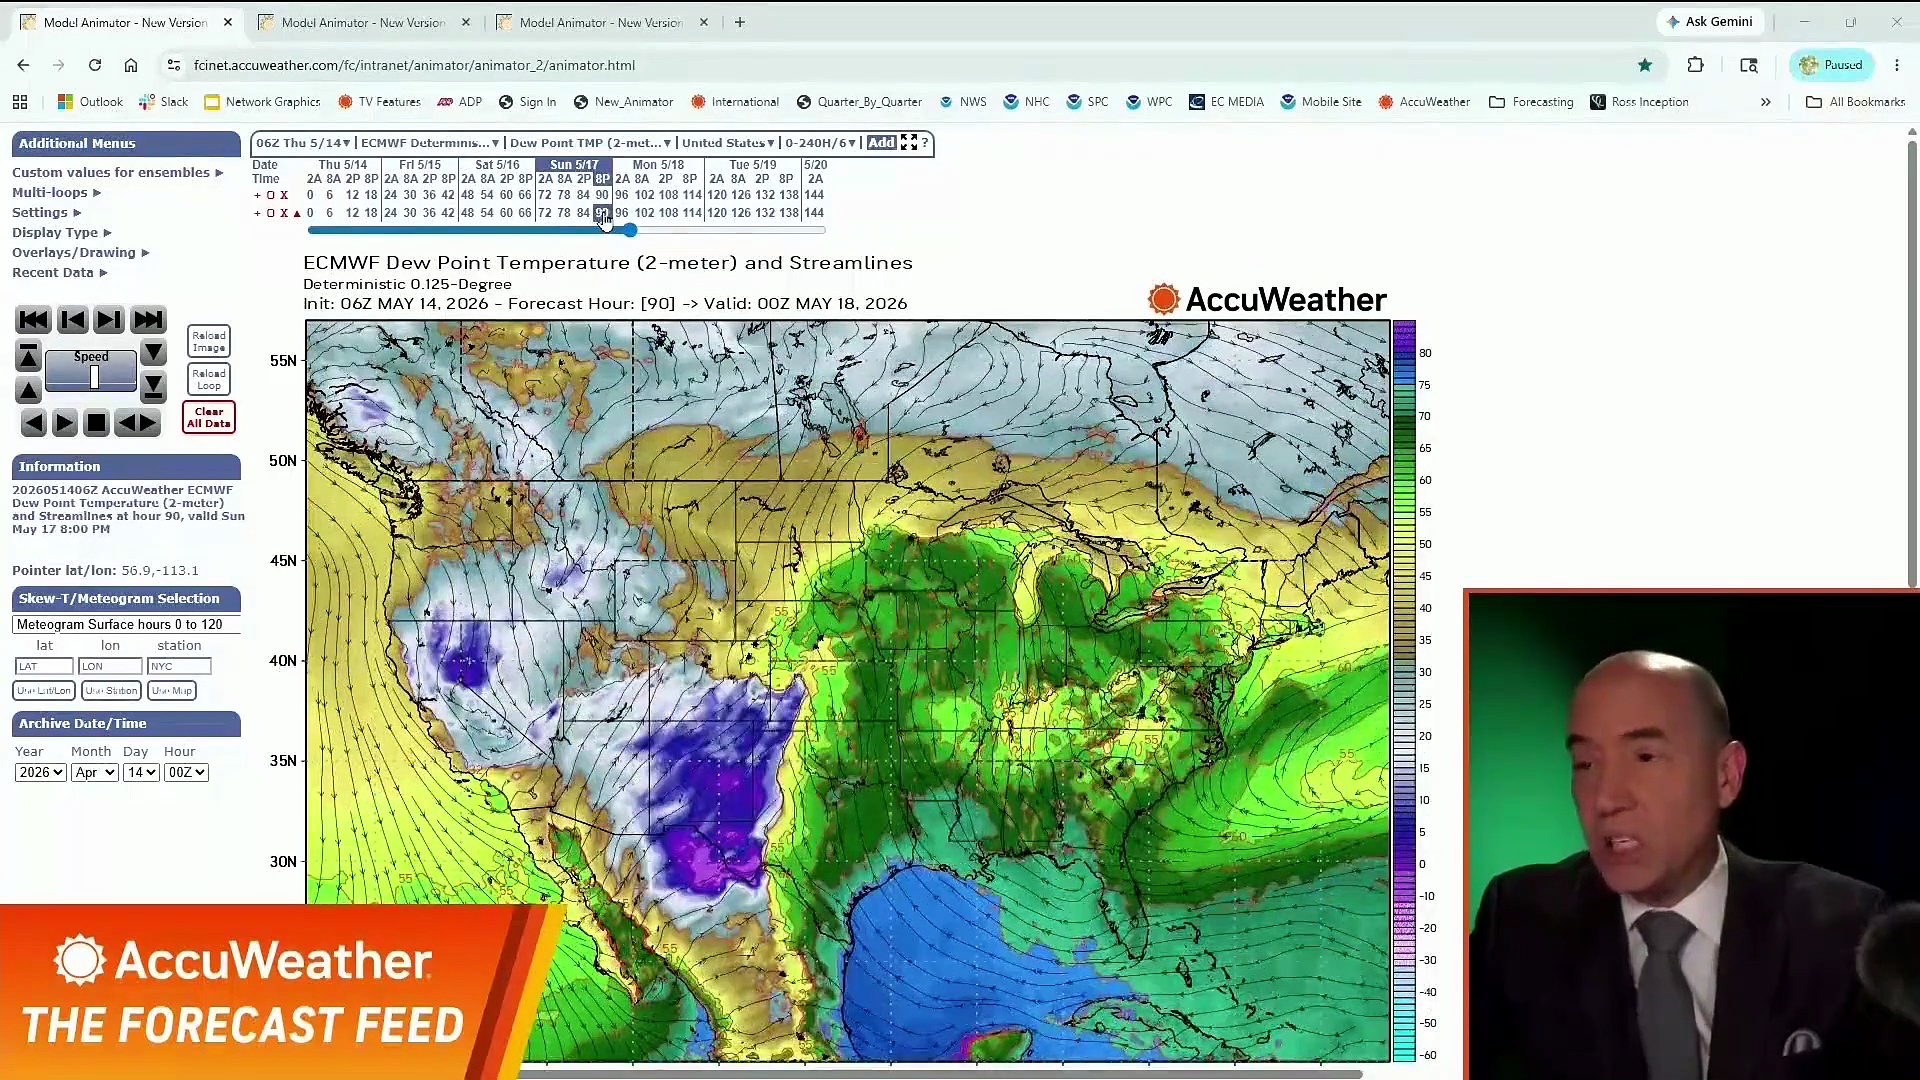Open the archive Hour dropdown
The width and height of the screenshot is (1920, 1080).
click(186, 773)
